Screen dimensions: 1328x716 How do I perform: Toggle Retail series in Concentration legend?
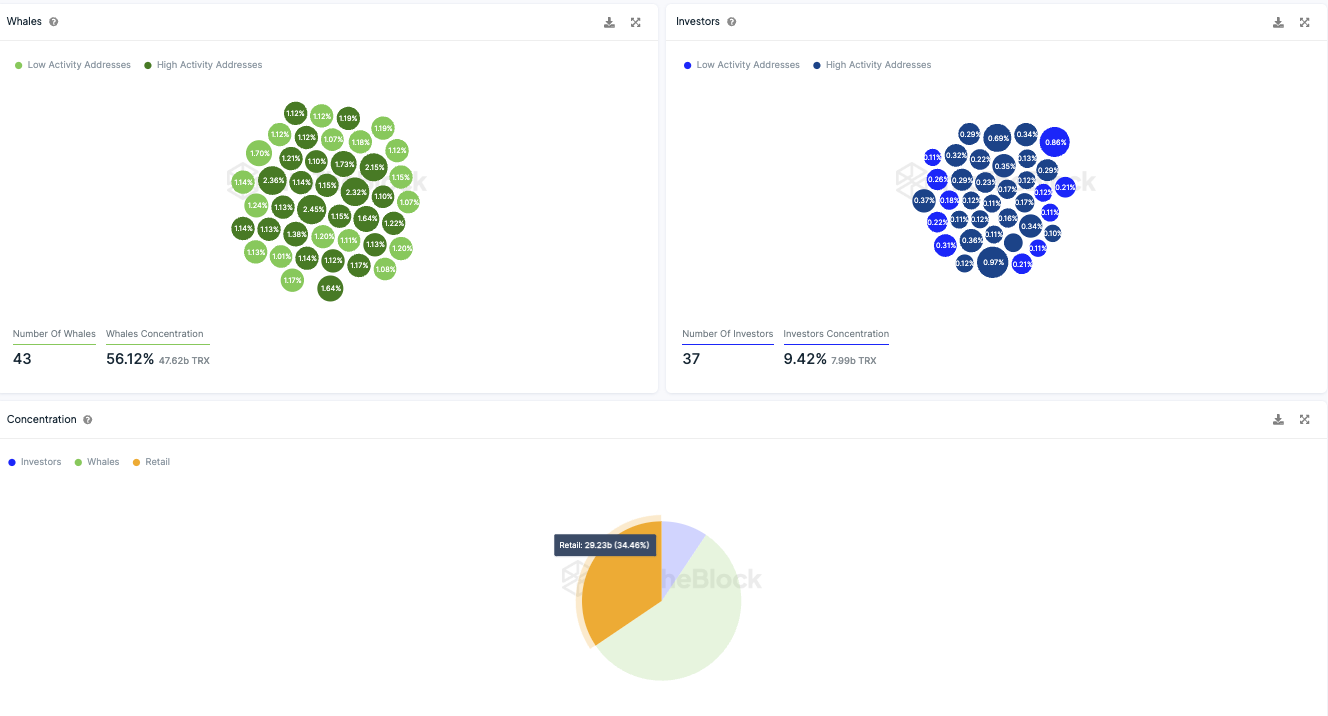point(151,462)
